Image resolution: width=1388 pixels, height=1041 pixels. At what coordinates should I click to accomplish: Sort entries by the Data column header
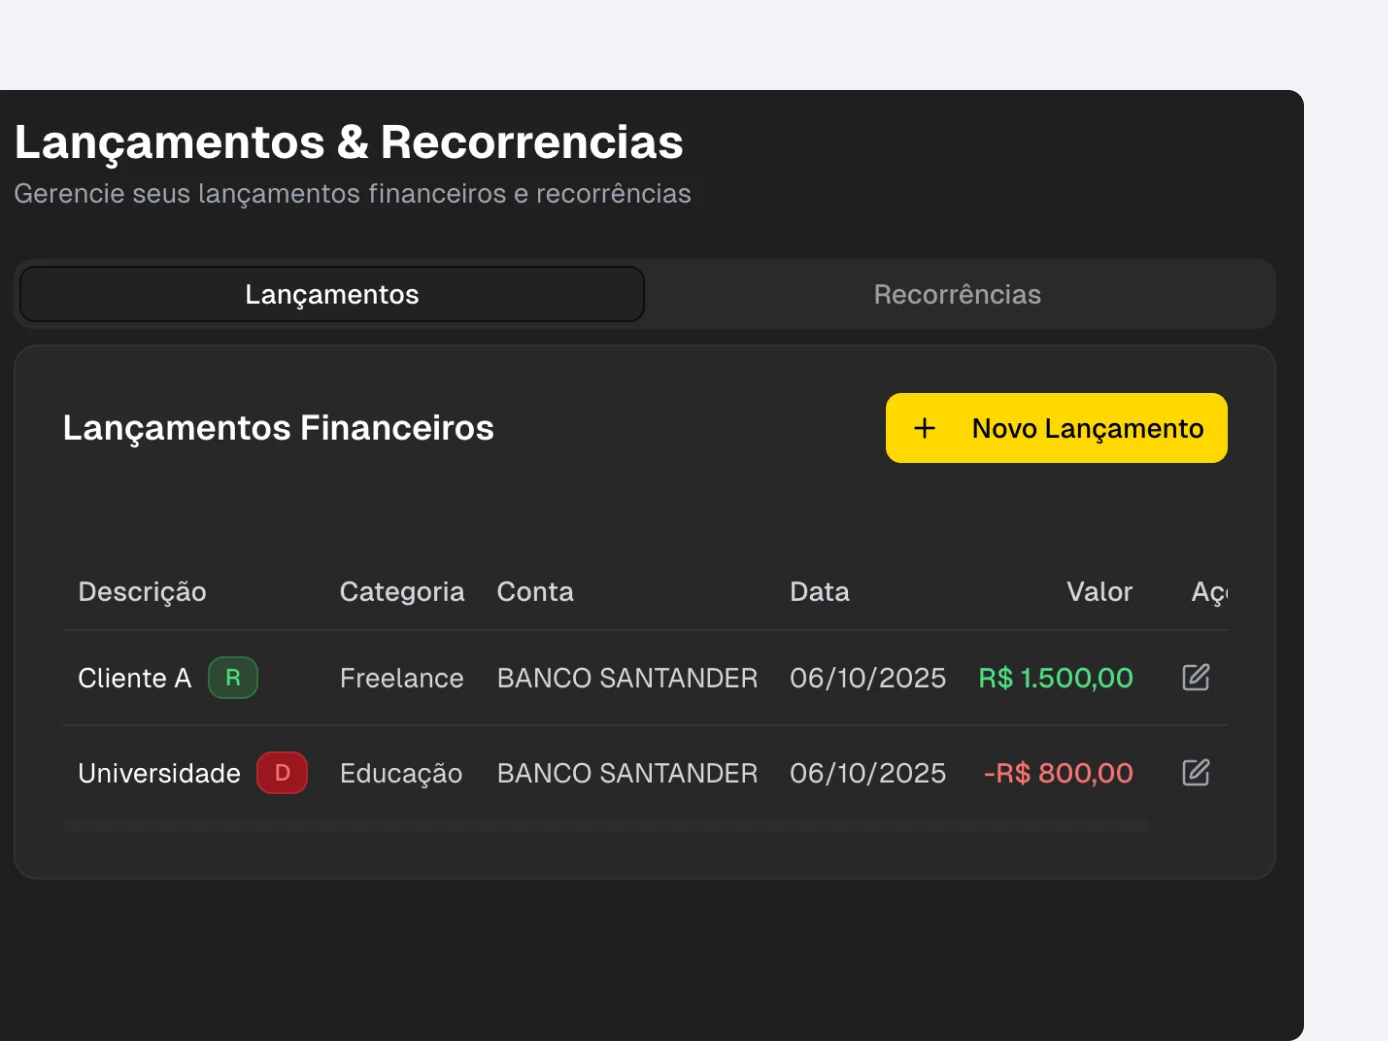(819, 591)
